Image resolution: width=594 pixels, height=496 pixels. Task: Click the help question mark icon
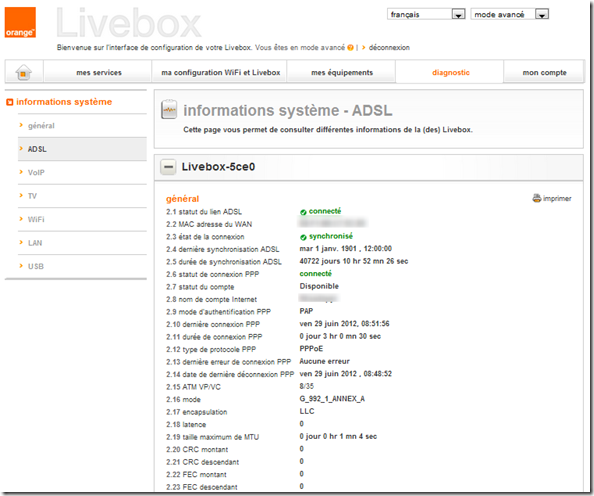[350, 48]
